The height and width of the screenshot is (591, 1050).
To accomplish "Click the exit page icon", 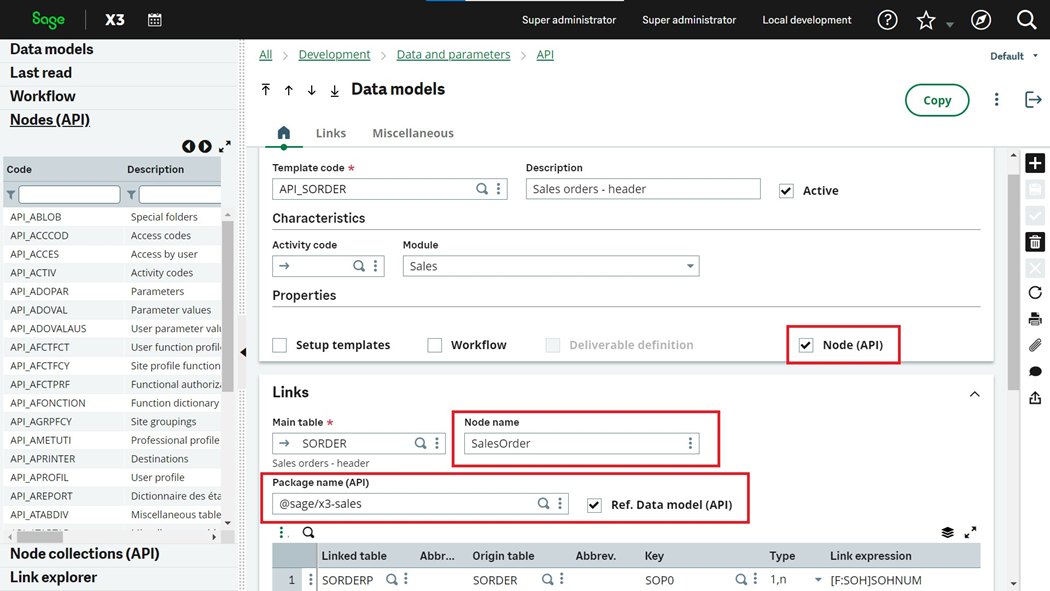I will pyautogui.click(x=1033, y=100).
